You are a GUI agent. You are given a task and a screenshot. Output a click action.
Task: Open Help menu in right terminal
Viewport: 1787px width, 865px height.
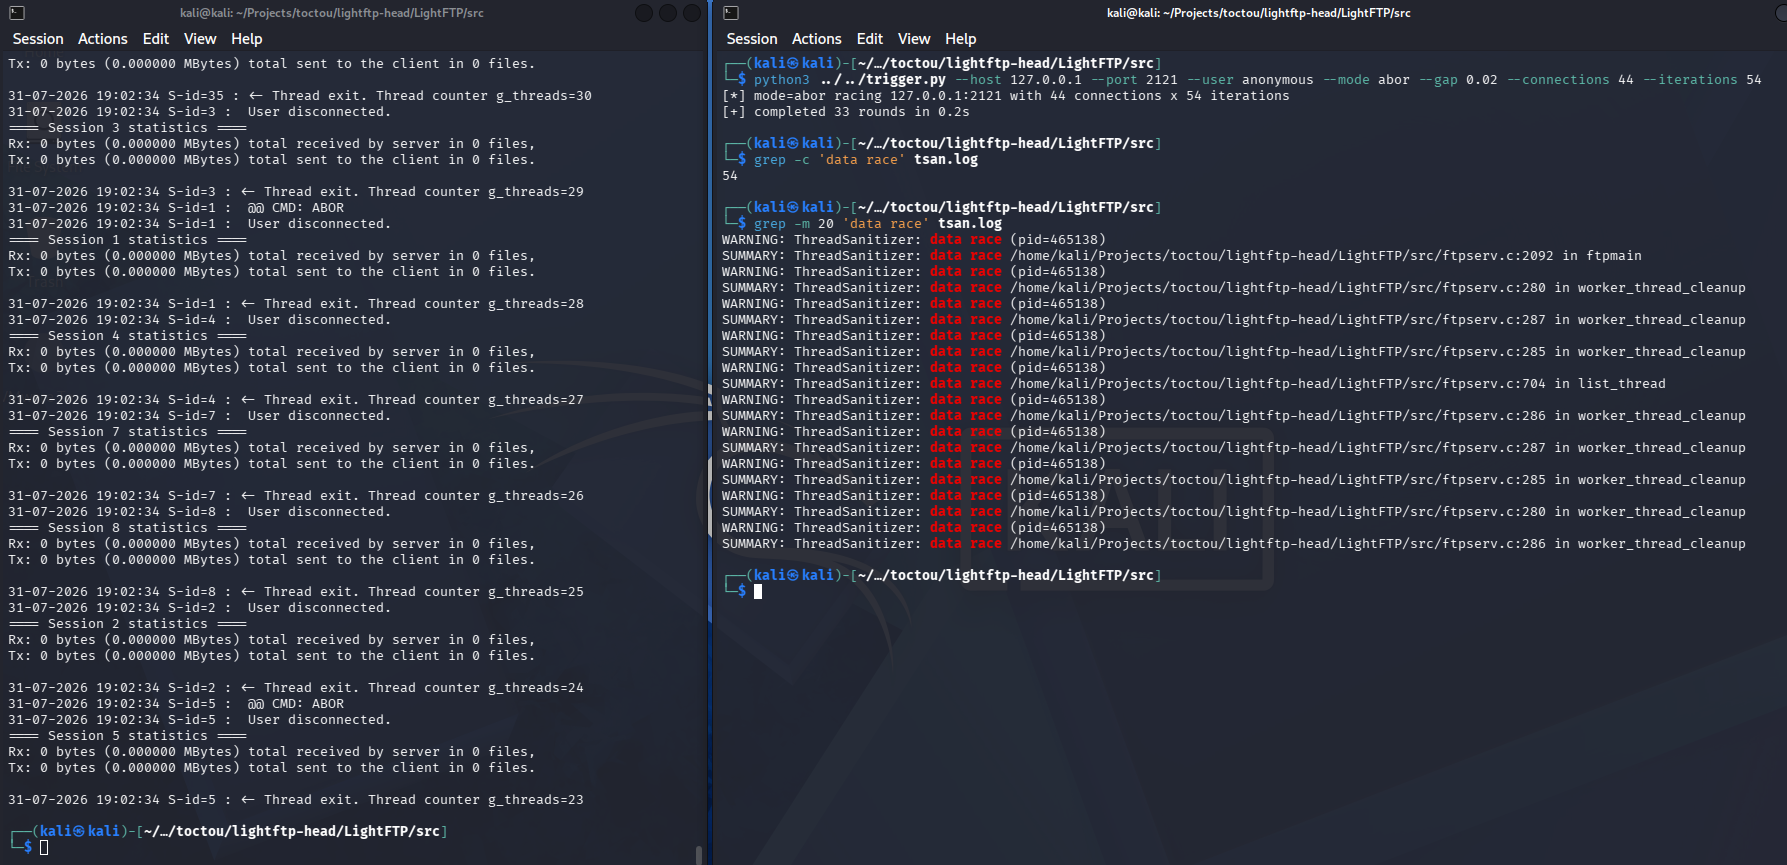pos(961,39)
